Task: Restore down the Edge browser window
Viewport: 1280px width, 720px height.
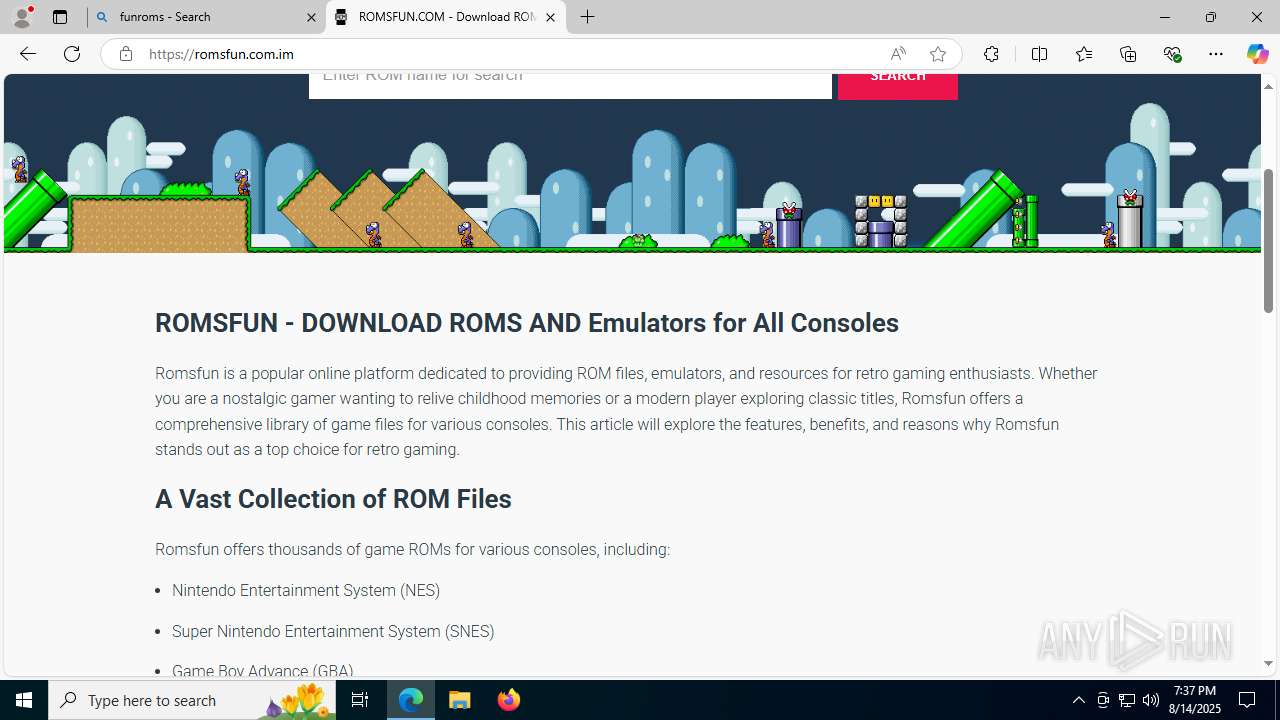Action: [x=1210, y=17]
